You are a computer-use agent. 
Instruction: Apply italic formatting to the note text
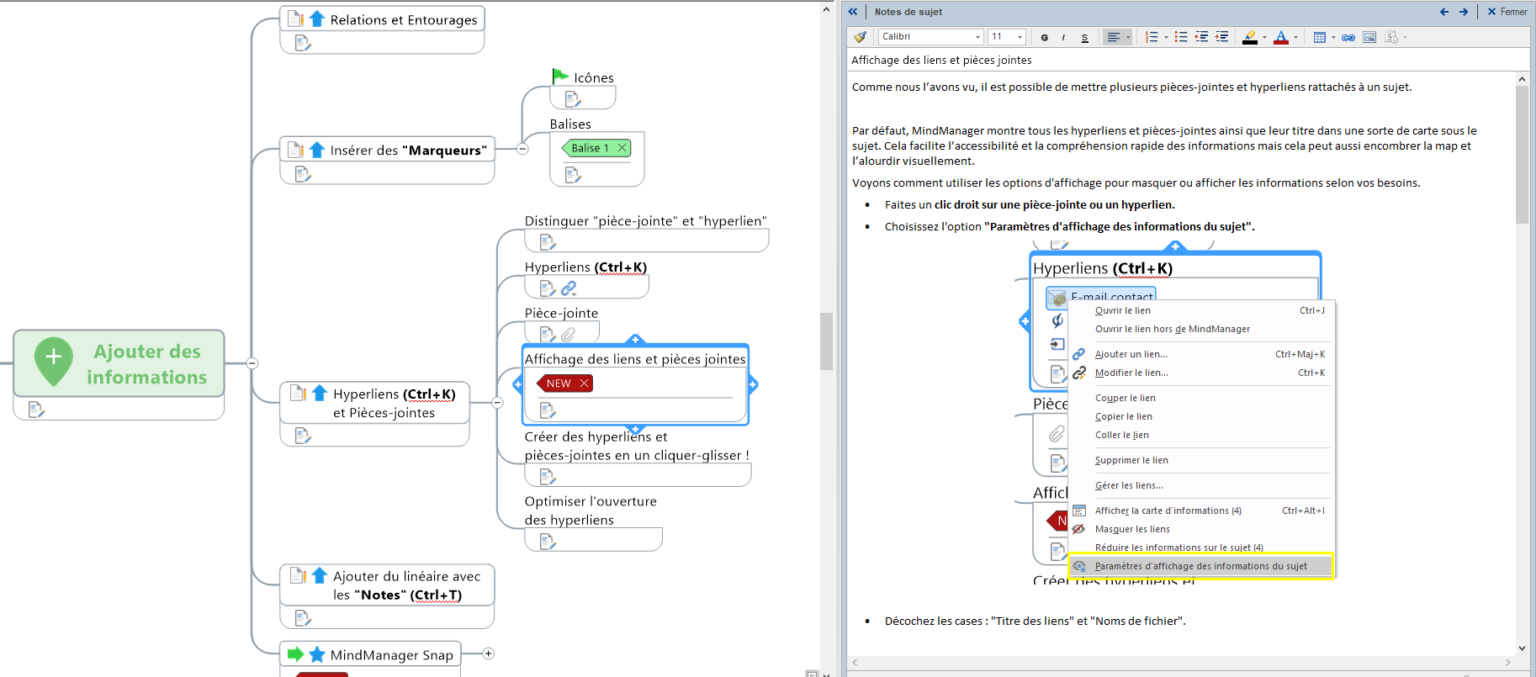pyautogui.click(x=1064, y=36)
